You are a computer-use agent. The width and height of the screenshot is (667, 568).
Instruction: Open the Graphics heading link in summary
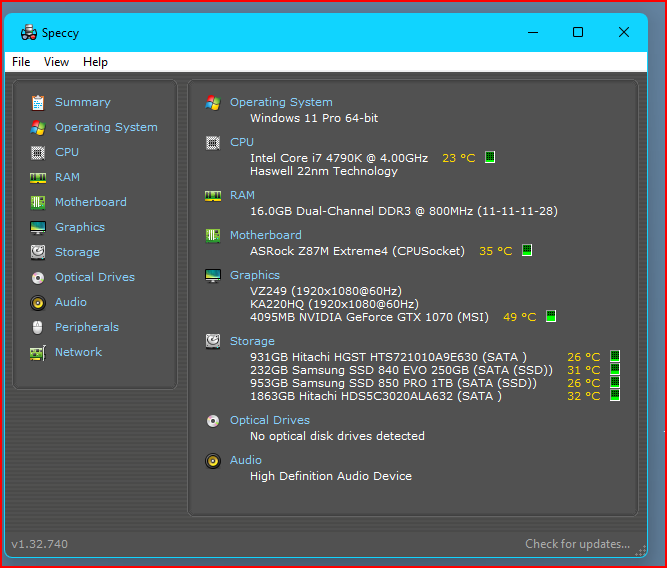point(255,275)
